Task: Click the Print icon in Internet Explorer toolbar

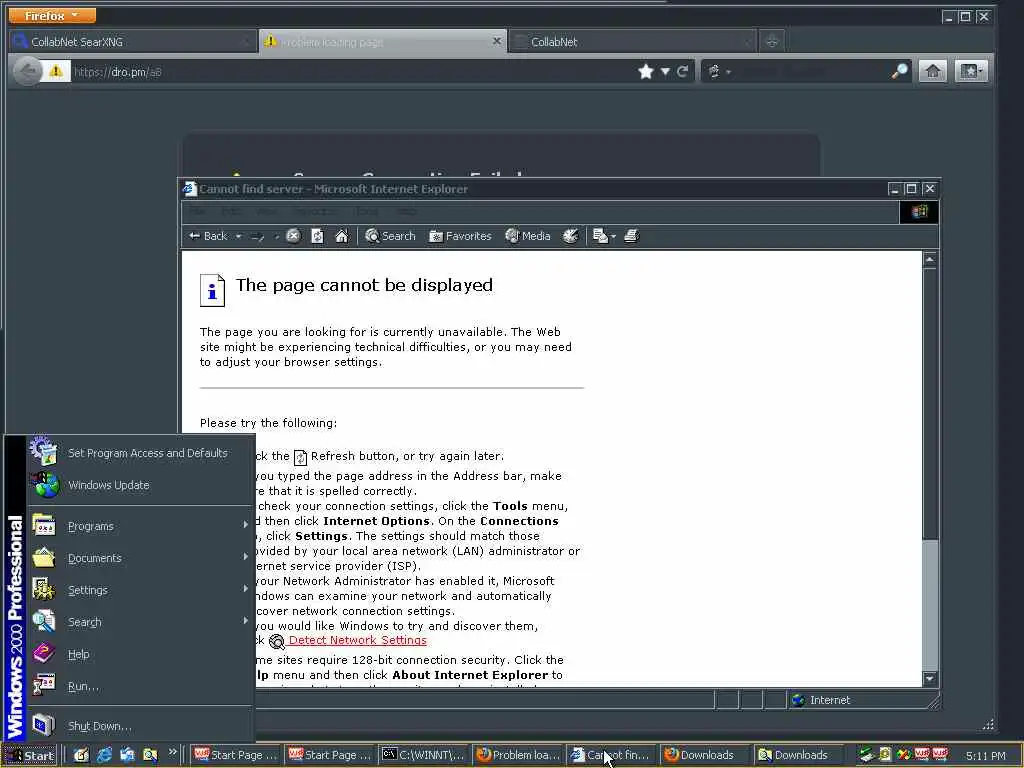Action: [x=631, y=236]
